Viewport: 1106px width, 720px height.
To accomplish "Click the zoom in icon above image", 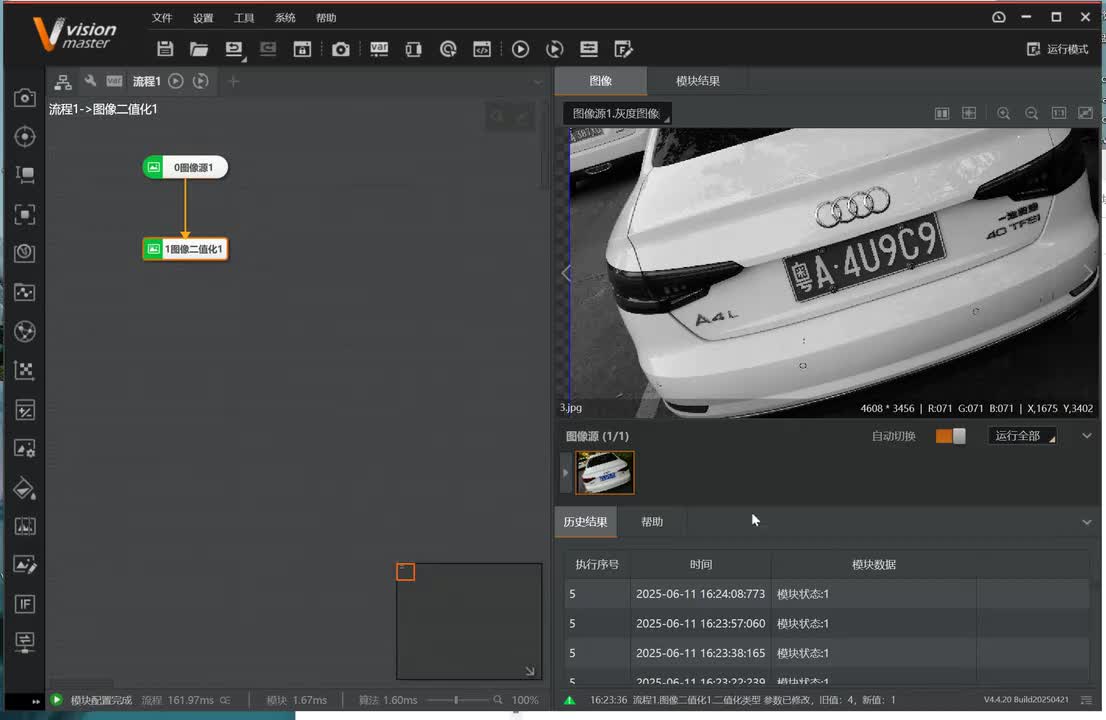I will pos(1003,114).
